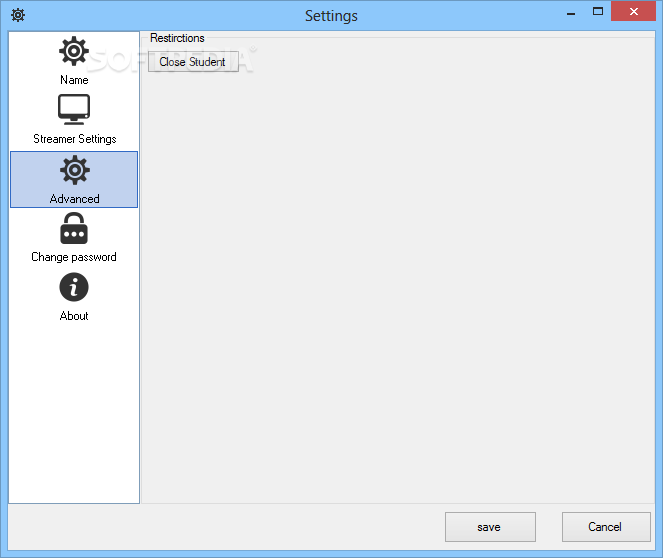The height and width of the screenshot is (558, 663).
Task: Select the Streamer Settings monitor icon
Action: tap(74, 109)
